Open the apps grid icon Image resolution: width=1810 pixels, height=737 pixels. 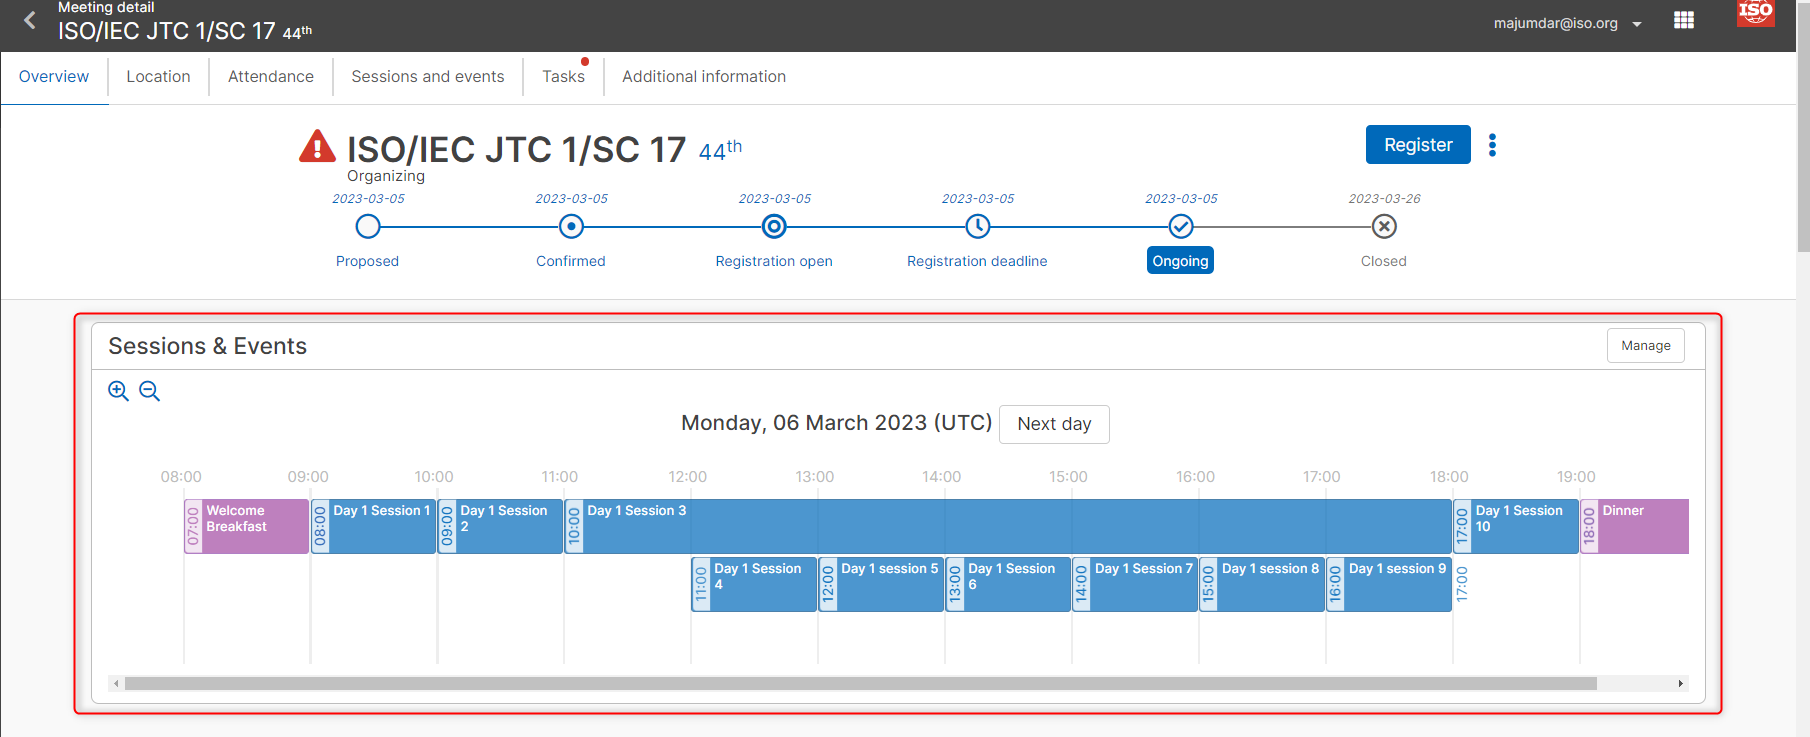[x=1684, y=20]
